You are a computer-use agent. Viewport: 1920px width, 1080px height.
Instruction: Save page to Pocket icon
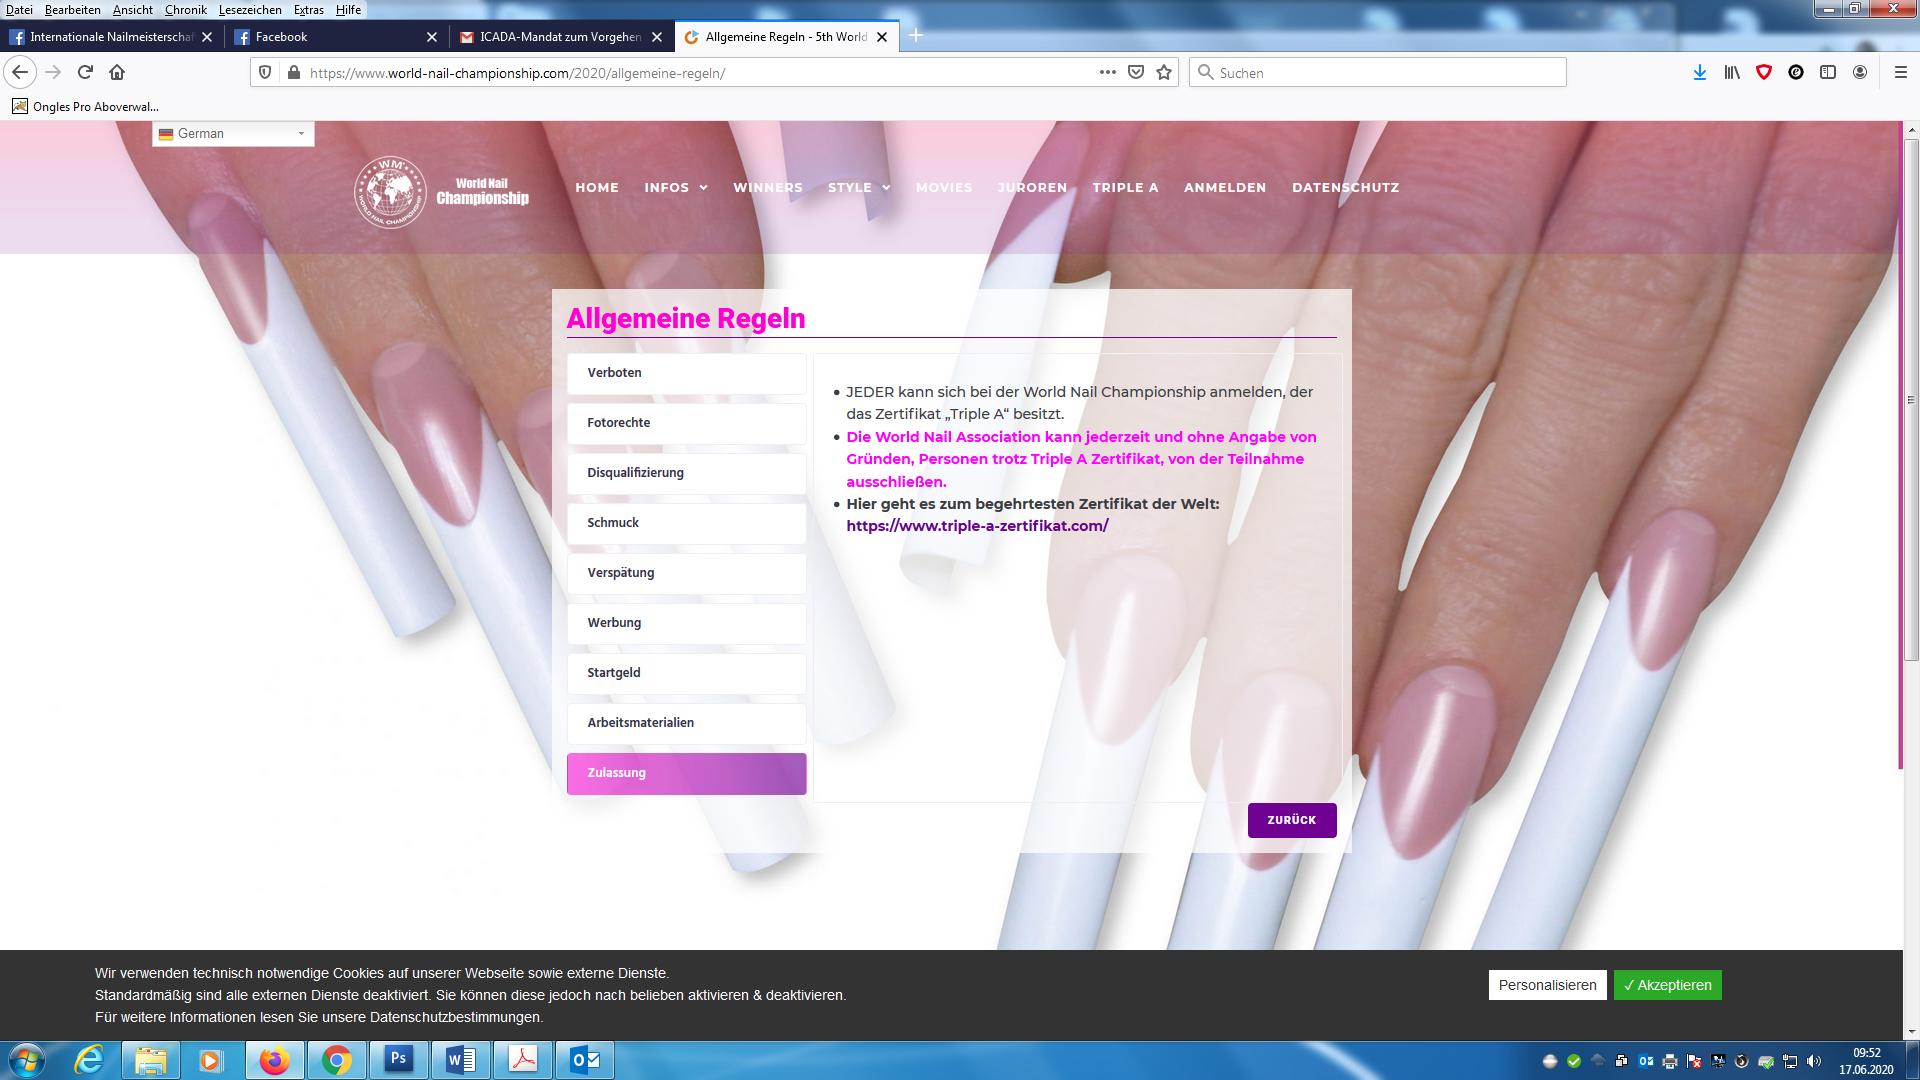1136,72
